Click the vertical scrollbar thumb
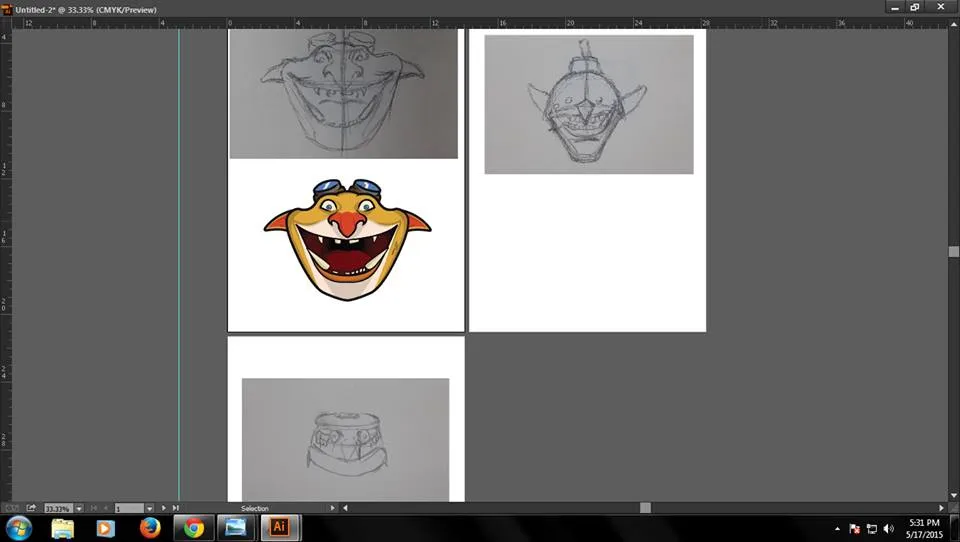The height and width of the screenshot is (542, 960). coord(954,252)
